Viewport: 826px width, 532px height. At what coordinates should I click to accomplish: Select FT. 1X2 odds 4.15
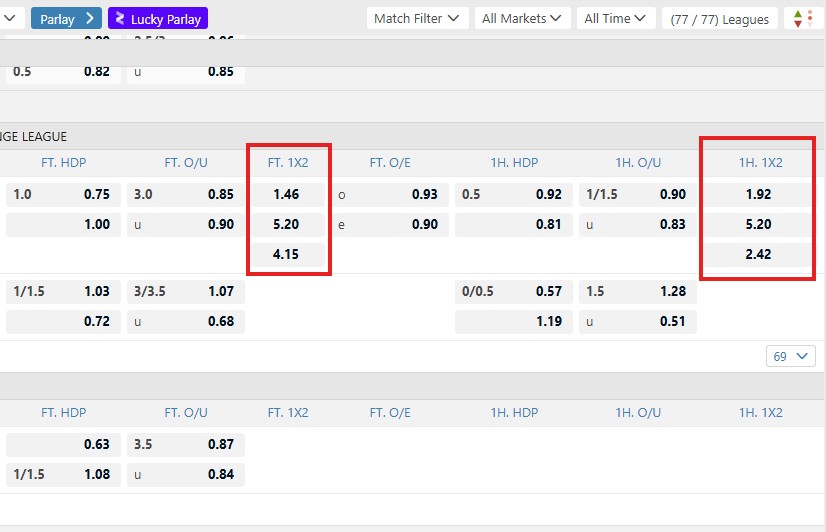pos(287,254)
